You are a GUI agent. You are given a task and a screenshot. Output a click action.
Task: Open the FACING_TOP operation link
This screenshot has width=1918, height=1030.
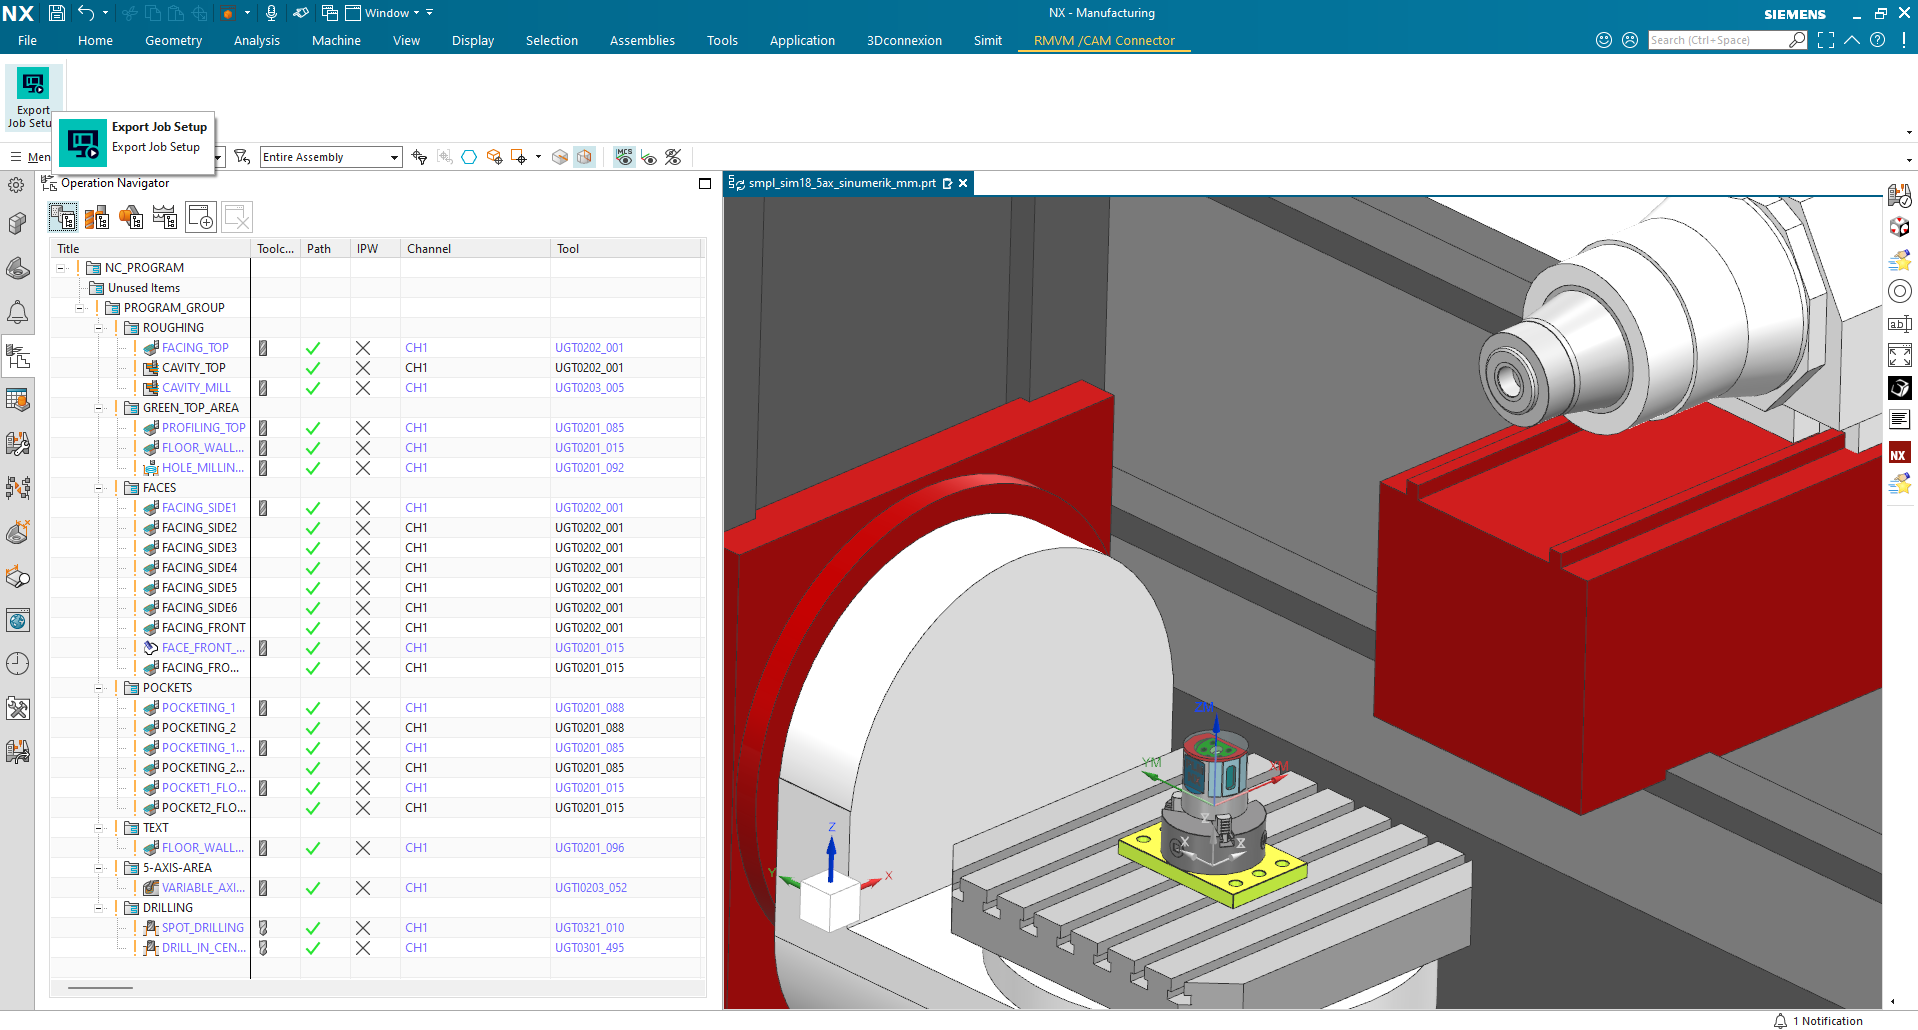(195, 347)
